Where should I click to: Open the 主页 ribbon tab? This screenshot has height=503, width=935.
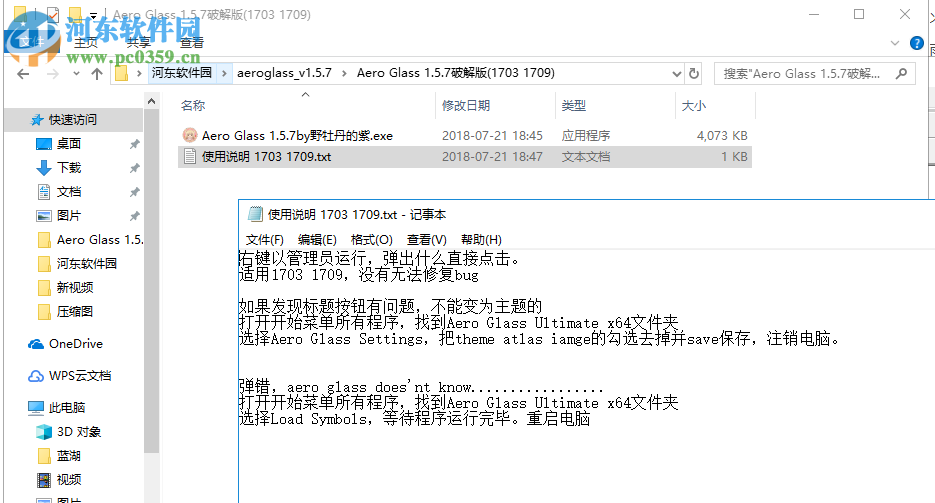click(x=86, y=42)
